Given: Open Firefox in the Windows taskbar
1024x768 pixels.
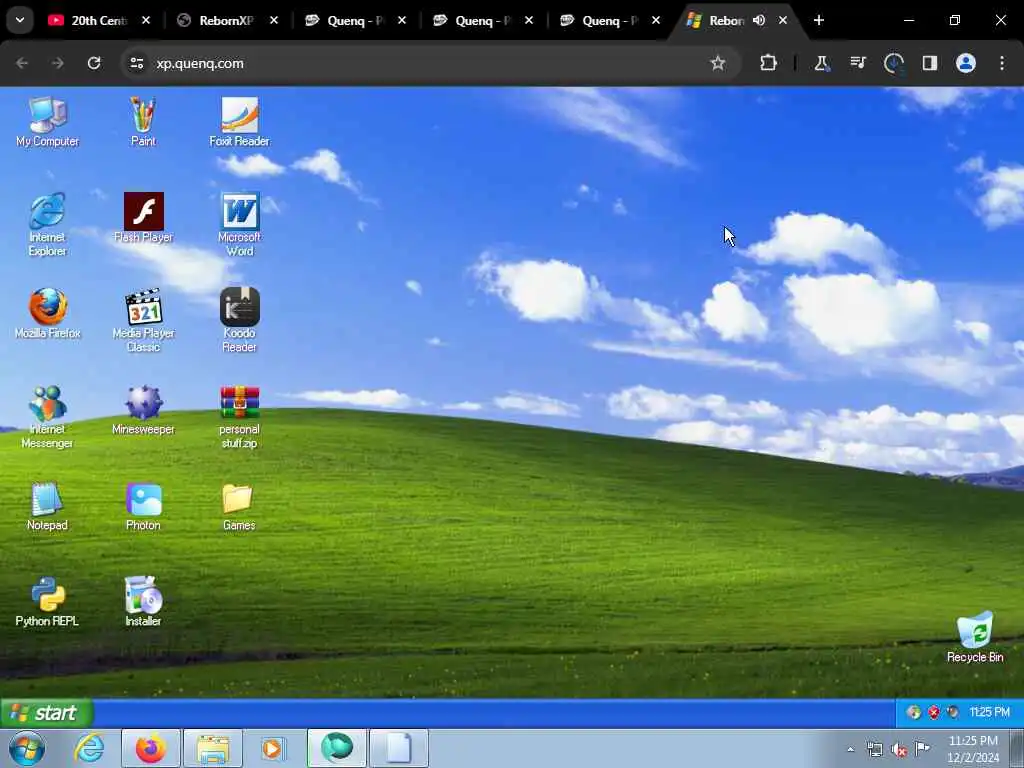Looking at the screenshot, I should point(151,748).
